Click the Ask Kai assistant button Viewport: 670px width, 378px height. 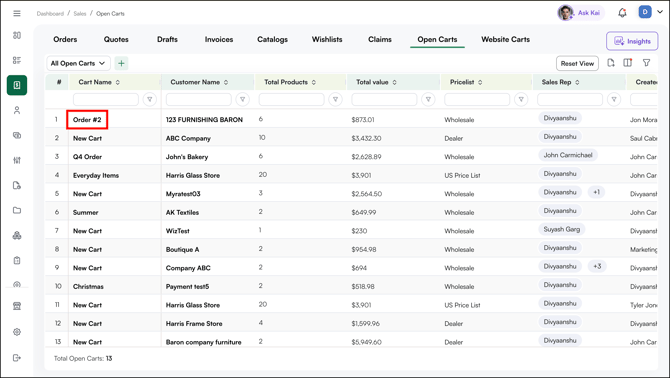click(x=581, y=13)
